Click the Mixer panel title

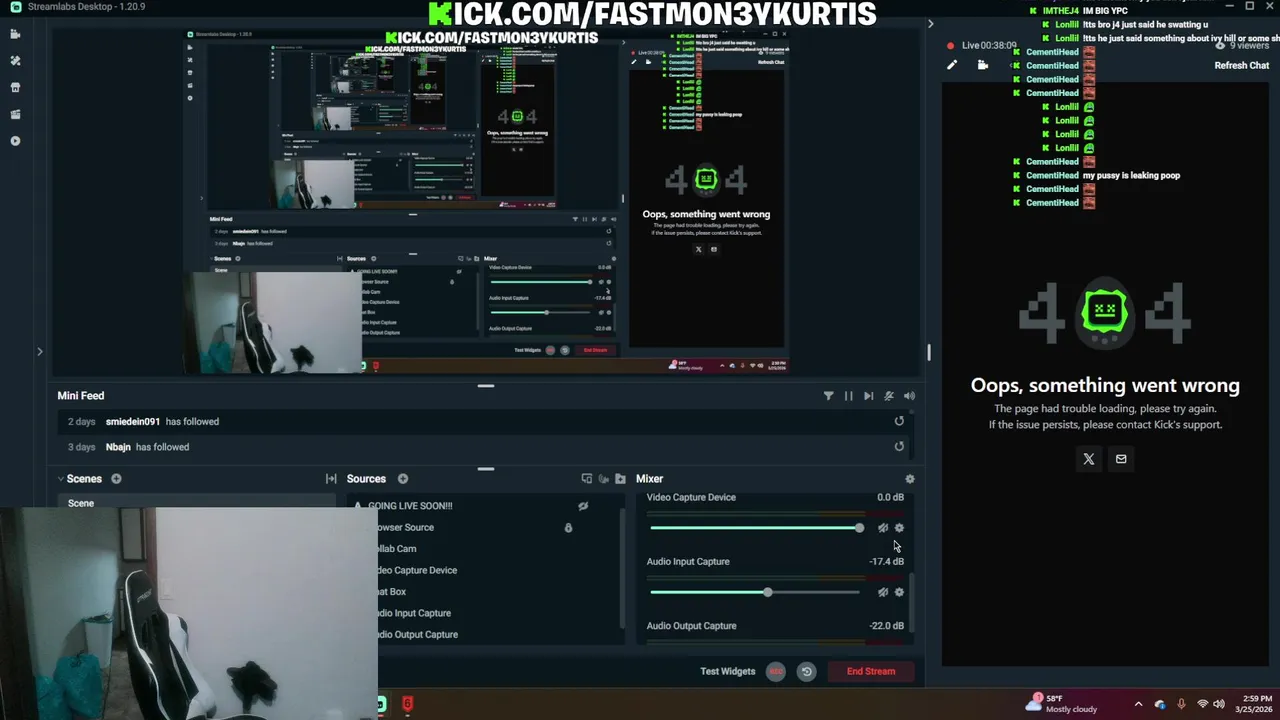tap(649, 479)
